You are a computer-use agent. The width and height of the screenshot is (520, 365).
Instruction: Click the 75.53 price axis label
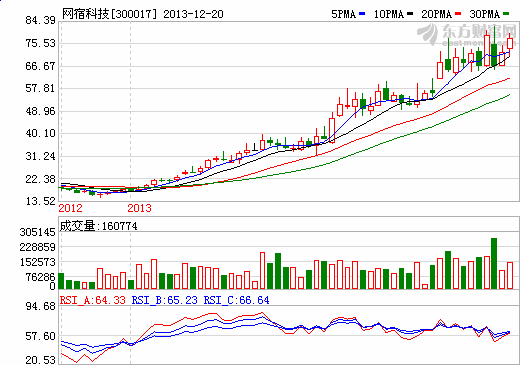click(x=40, y=43)
